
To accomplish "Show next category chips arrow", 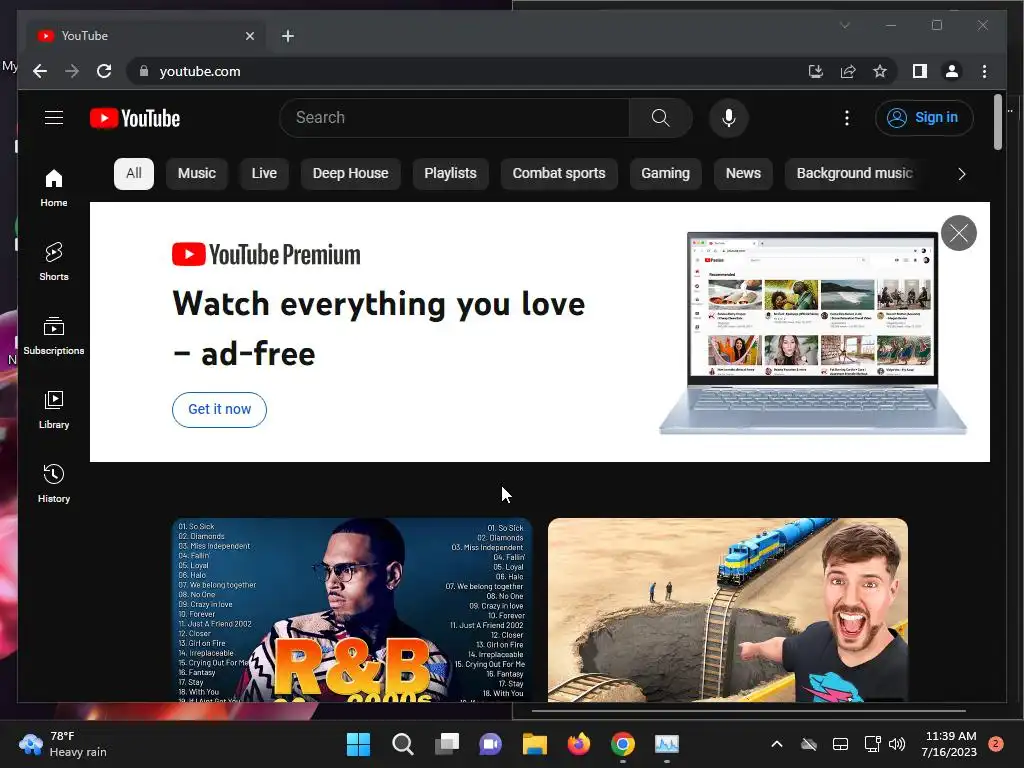I will 961,174.
